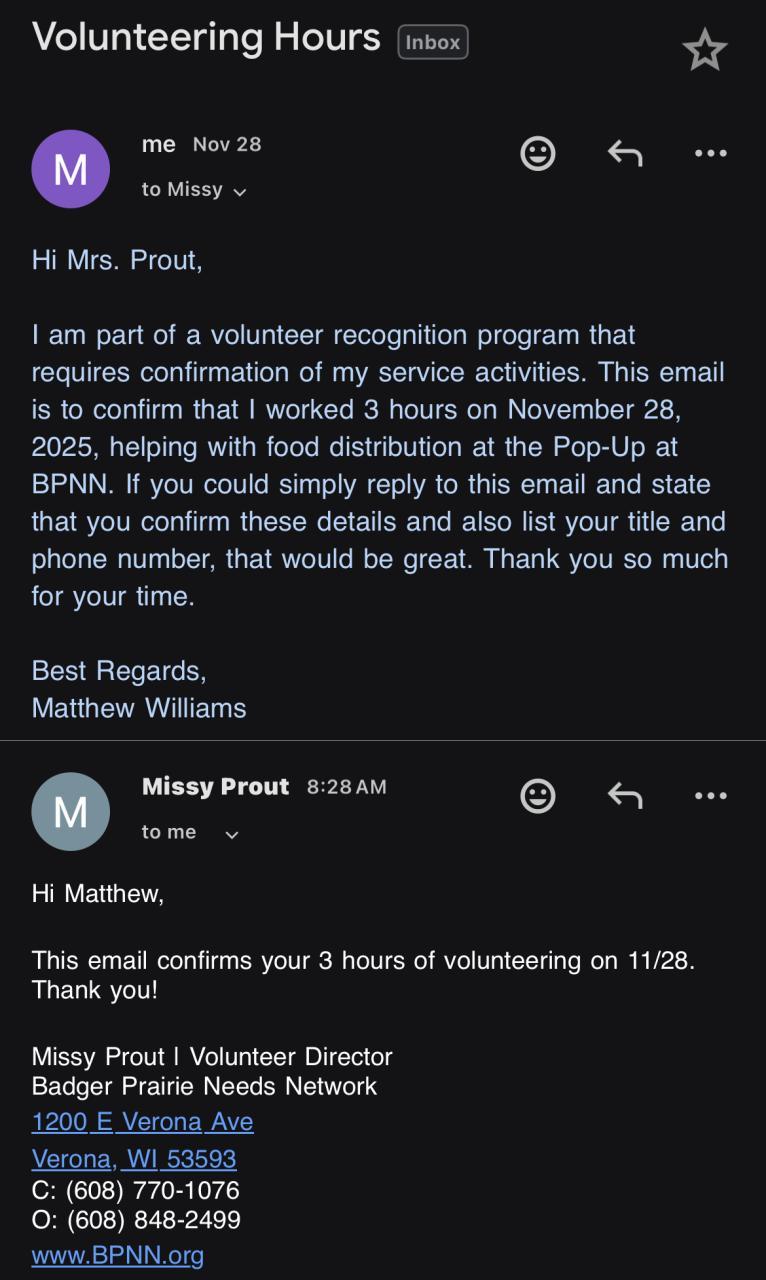Open more options for Missy Prout's message
Screen dimensions: 766x1280
[710, 796]
